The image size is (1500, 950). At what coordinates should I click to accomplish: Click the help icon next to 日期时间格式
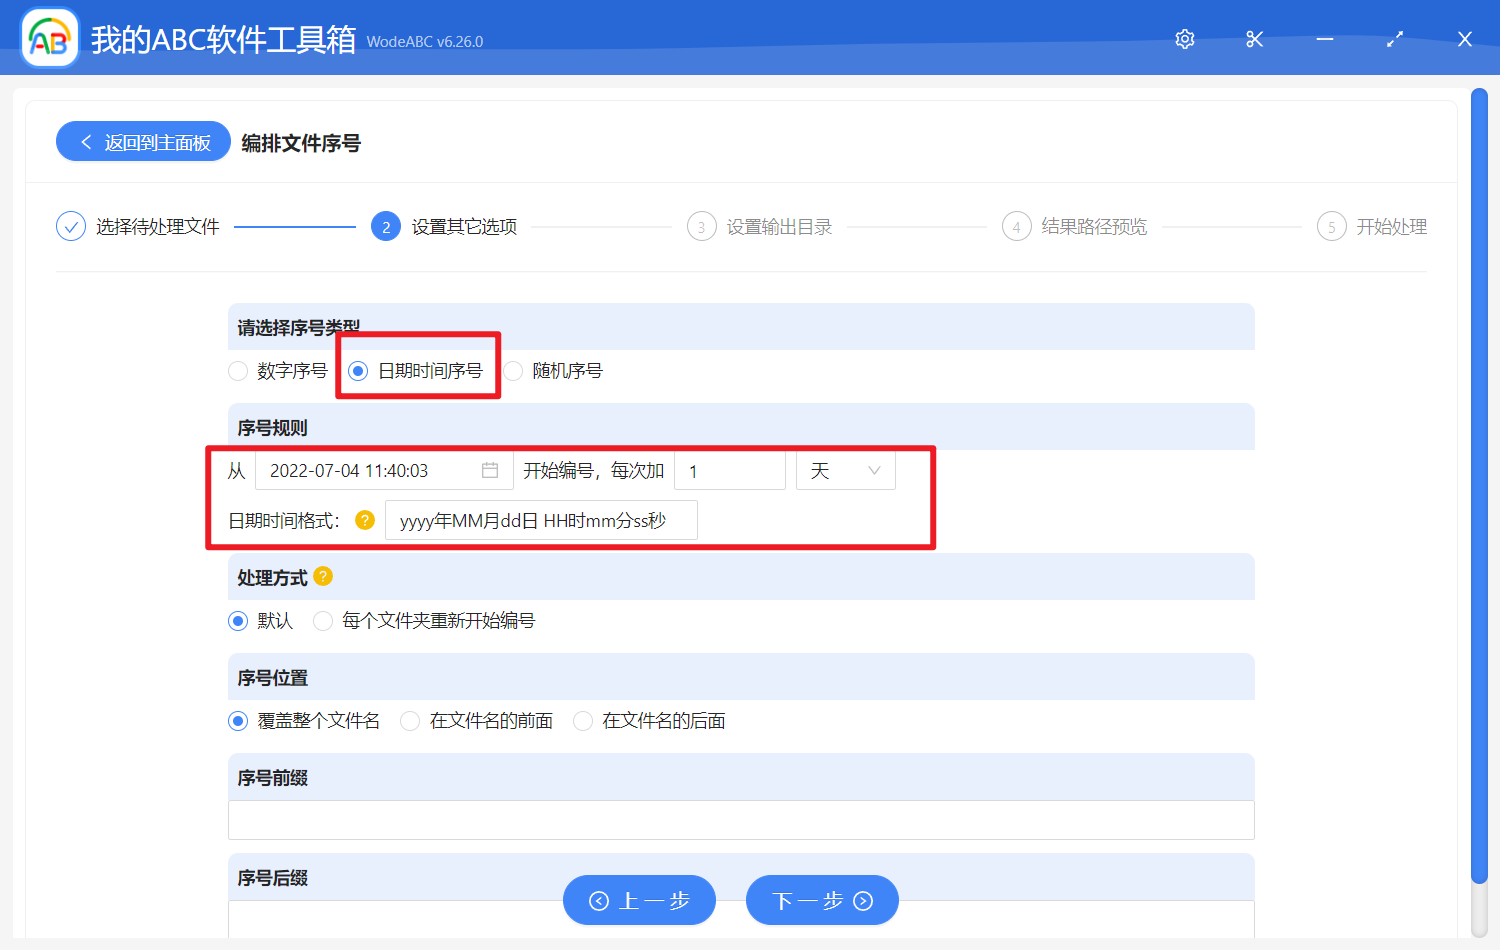point(365,520)
